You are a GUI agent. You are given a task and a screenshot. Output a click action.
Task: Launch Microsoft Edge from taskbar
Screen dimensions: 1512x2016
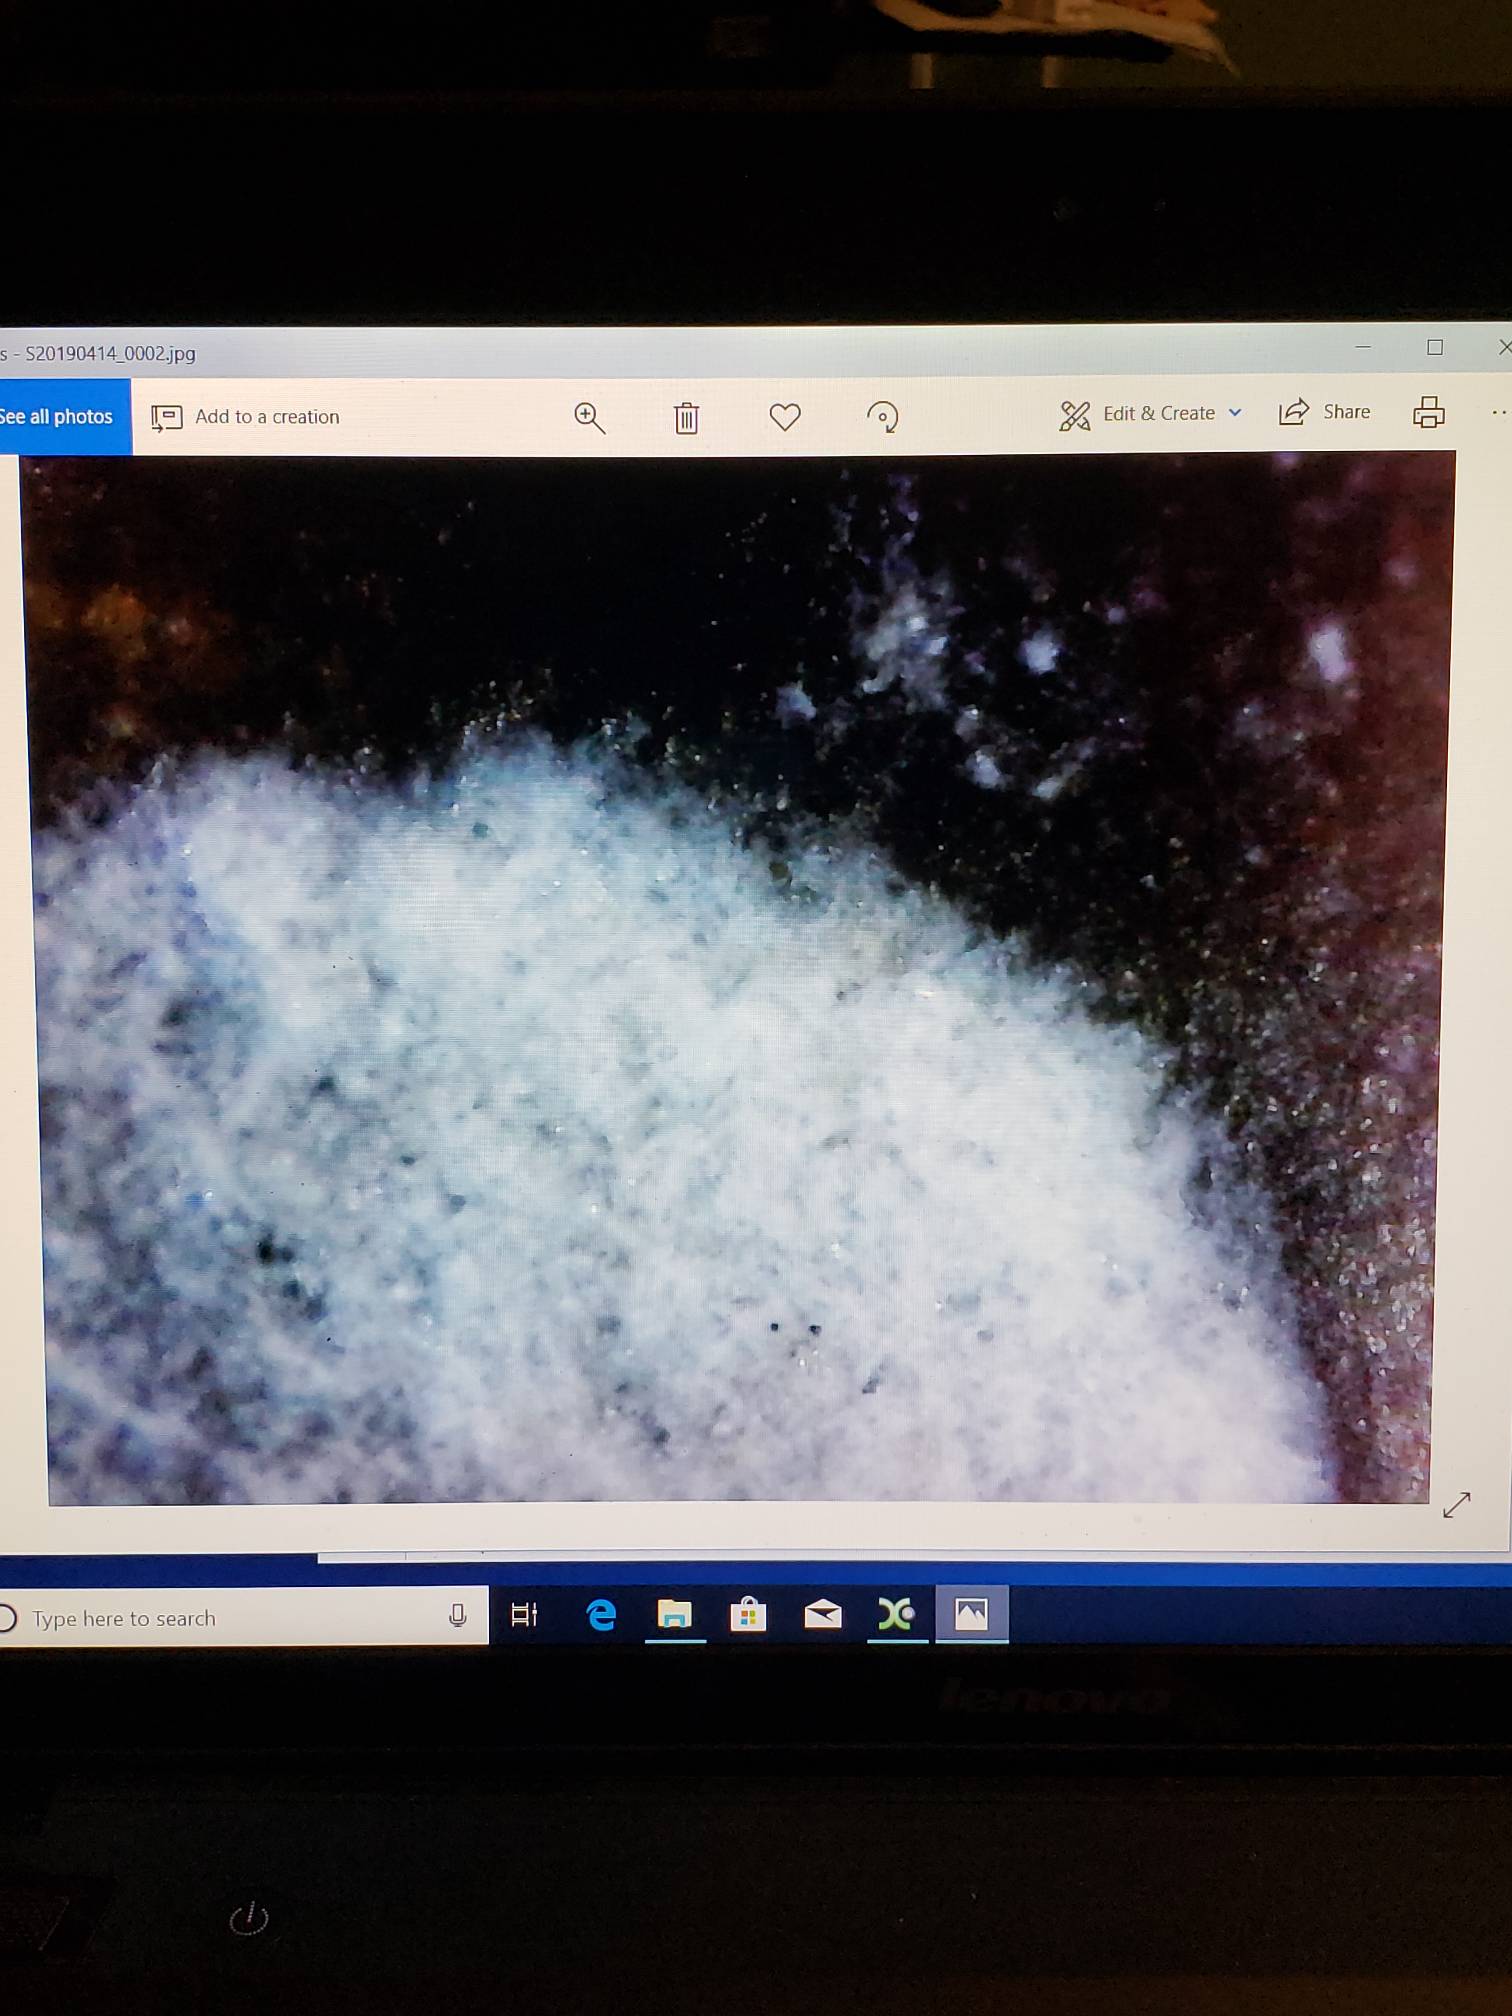coord(601,1614)
